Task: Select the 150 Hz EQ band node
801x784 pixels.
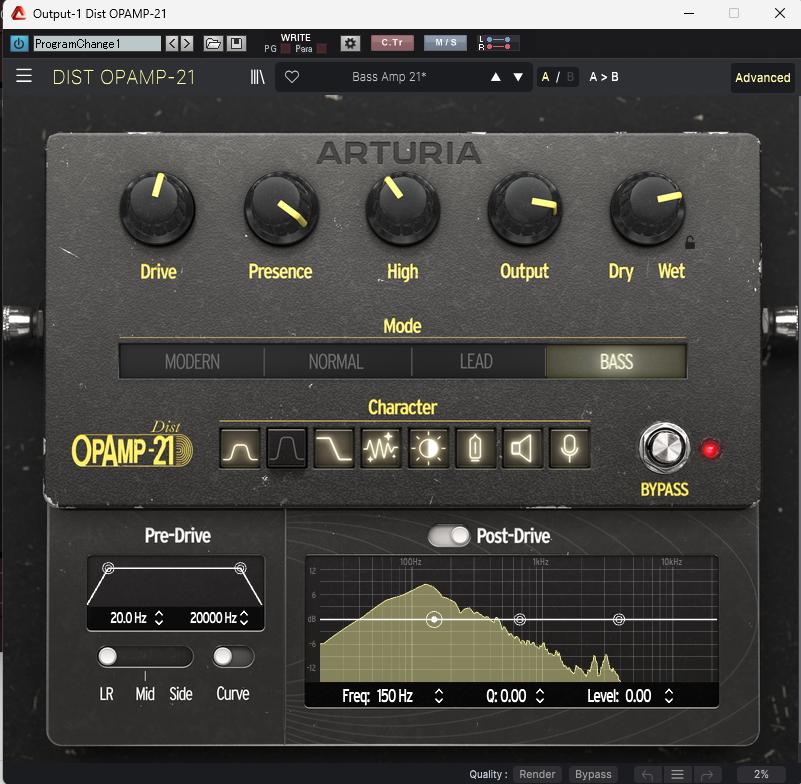Action: tap(434, 620)
